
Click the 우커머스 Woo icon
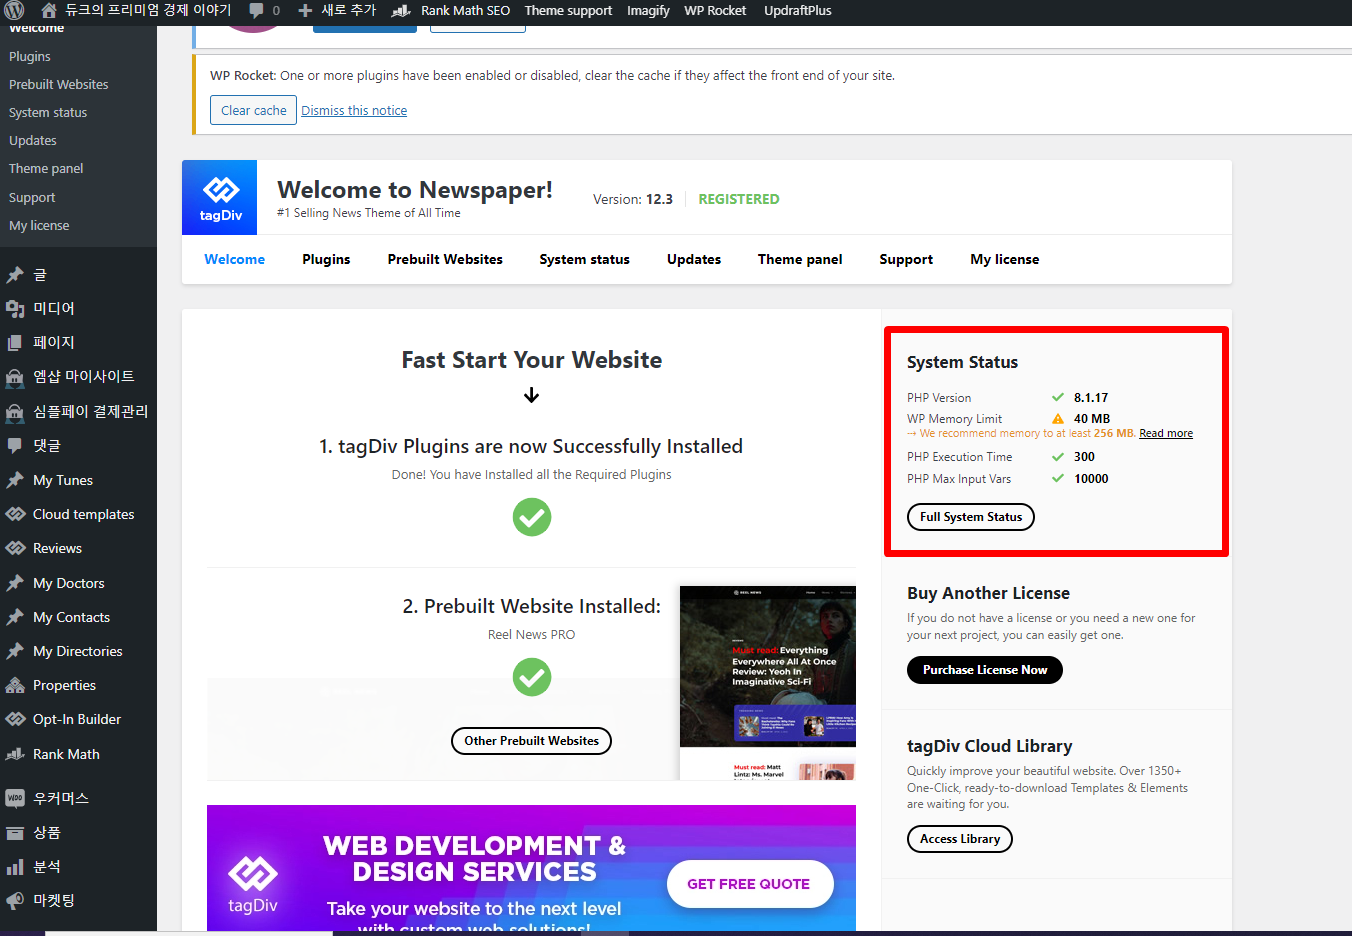point(15,798)
